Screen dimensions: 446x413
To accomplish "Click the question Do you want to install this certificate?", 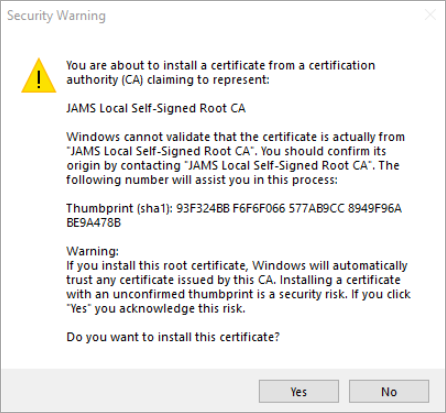I will click(x=173, y=337).
